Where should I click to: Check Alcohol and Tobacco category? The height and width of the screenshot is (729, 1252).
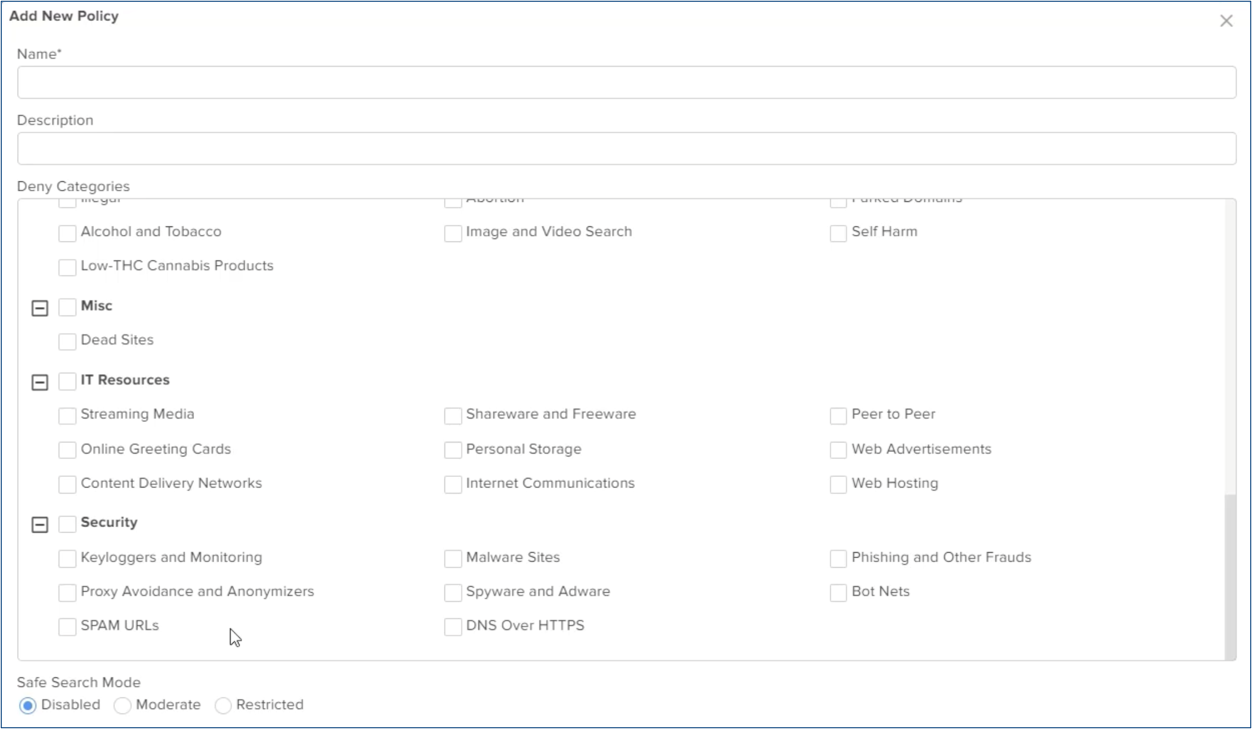tap(66, 231)
